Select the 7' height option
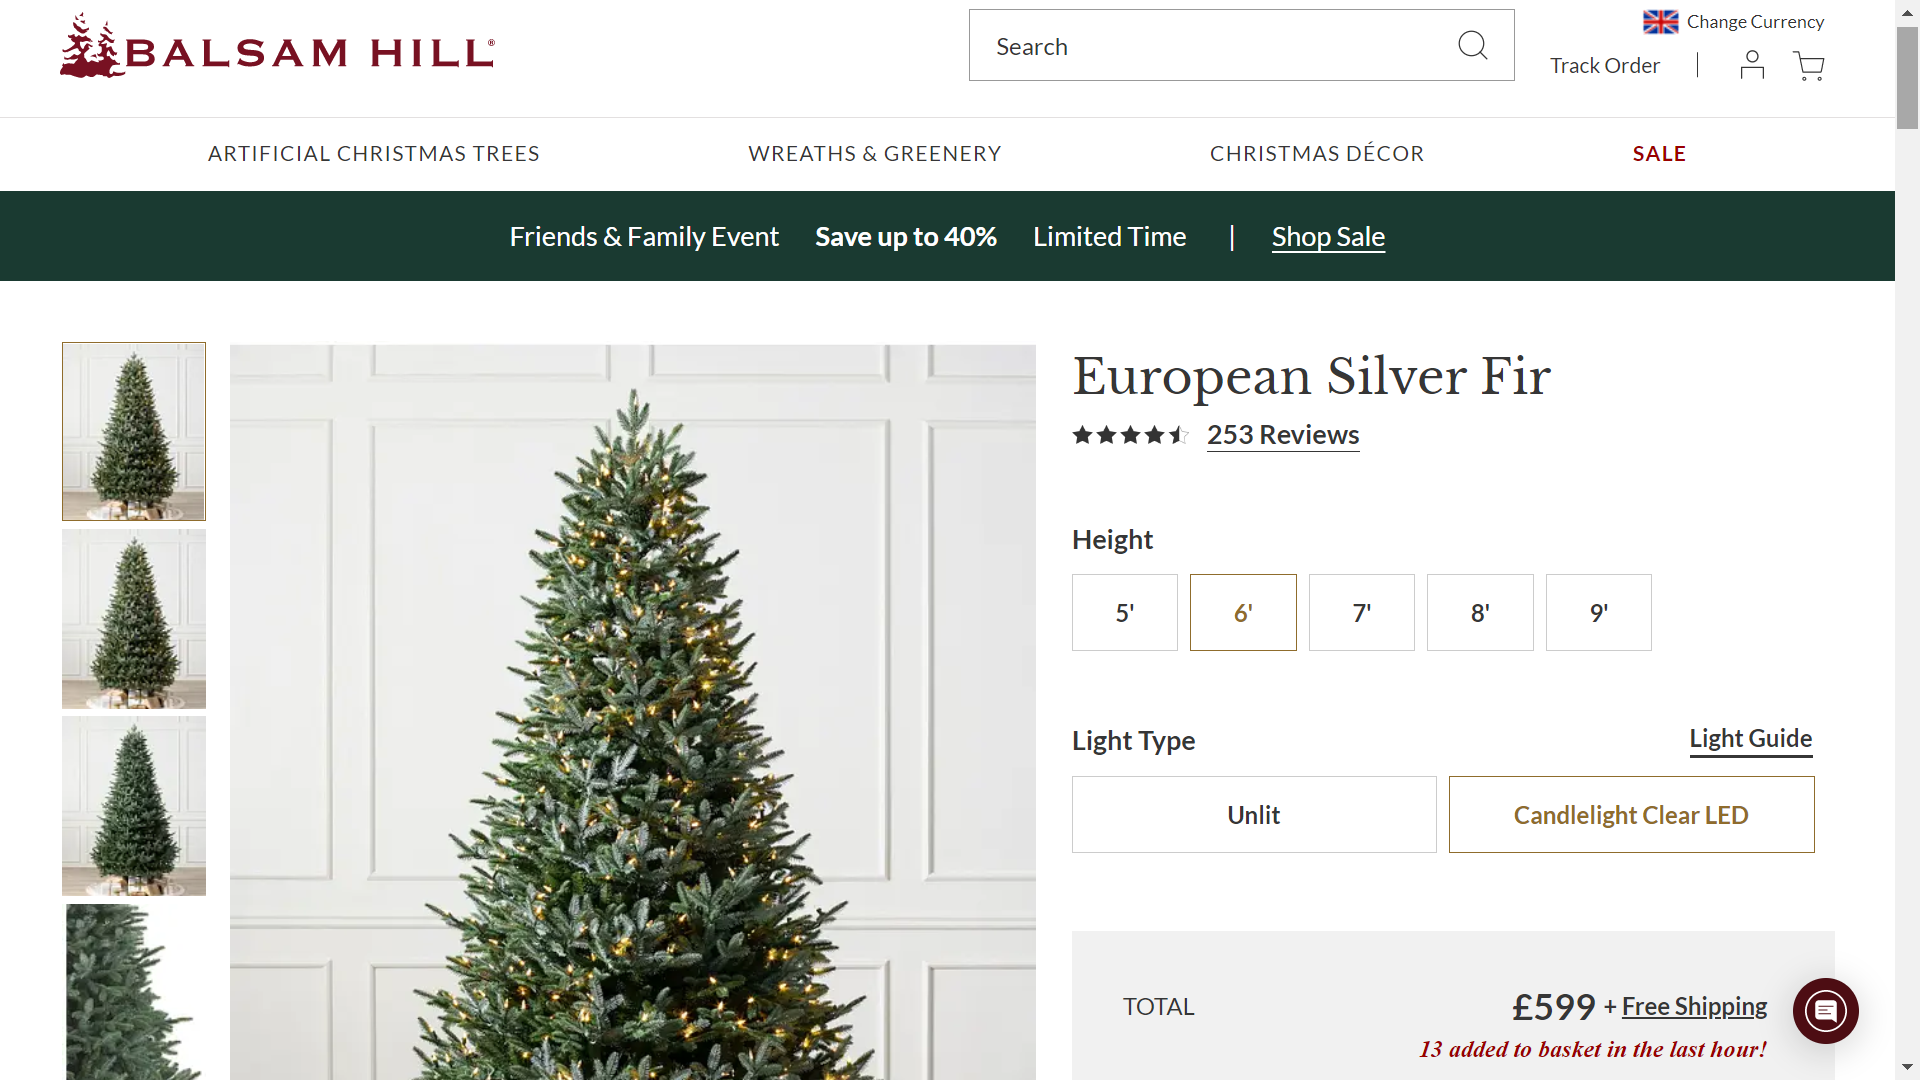 tap(1361, 611)
